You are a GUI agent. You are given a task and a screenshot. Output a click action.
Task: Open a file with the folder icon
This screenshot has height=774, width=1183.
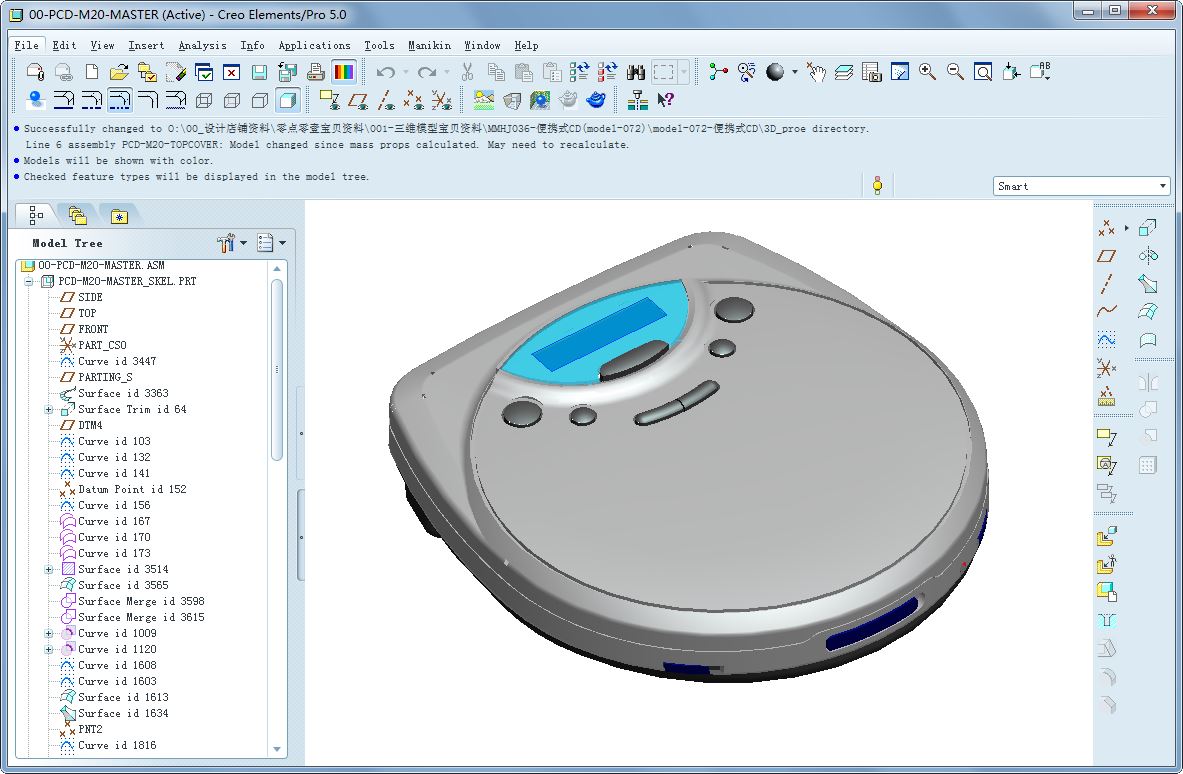(119, 72)
